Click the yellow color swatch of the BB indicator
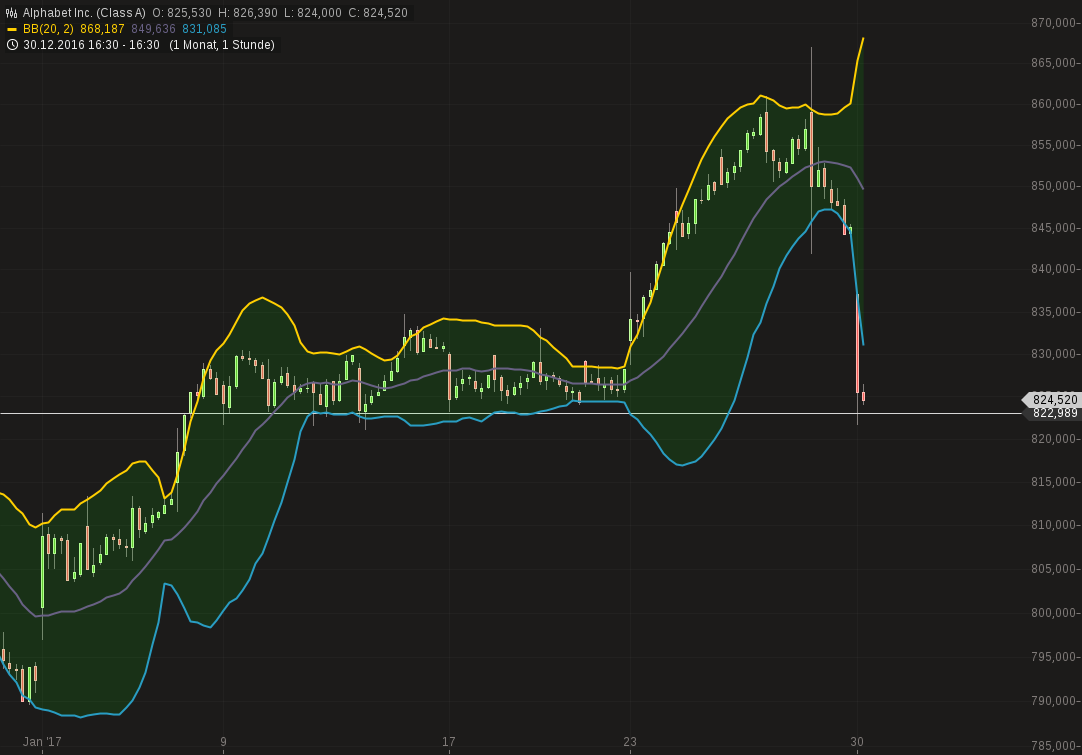Screen dimensions: 1082x755 click(12, 28)
